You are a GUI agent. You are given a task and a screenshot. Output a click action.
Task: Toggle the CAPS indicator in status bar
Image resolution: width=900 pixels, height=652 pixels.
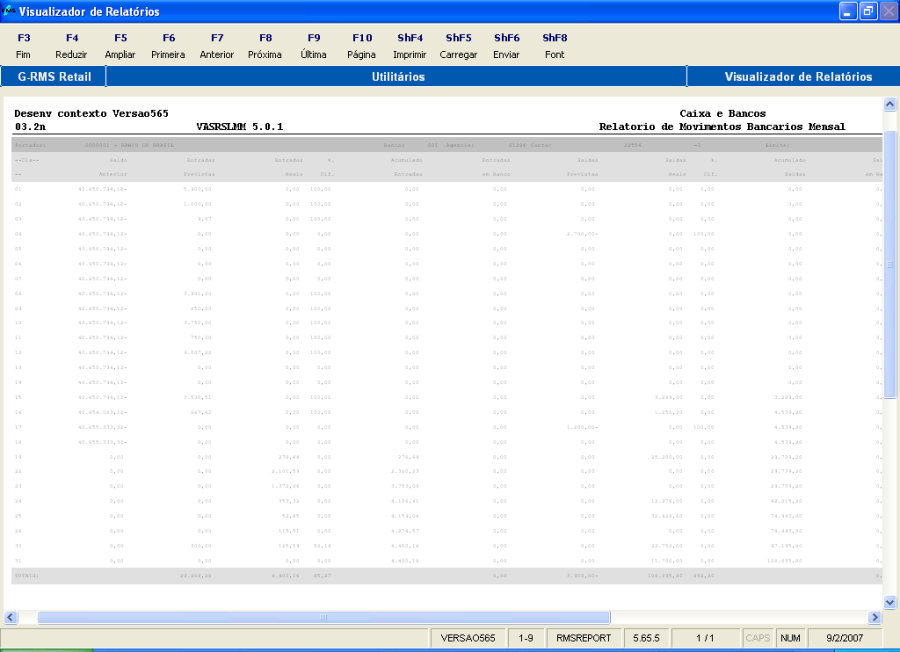(x=758, y=637)
